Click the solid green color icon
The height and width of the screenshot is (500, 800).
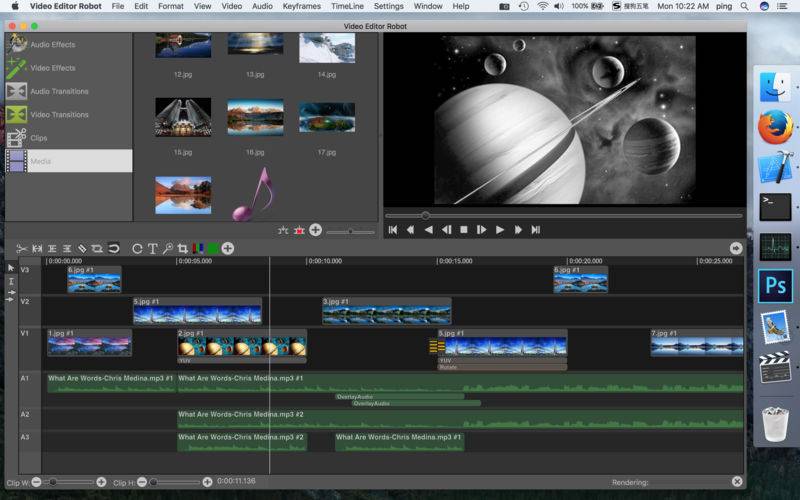212,248
